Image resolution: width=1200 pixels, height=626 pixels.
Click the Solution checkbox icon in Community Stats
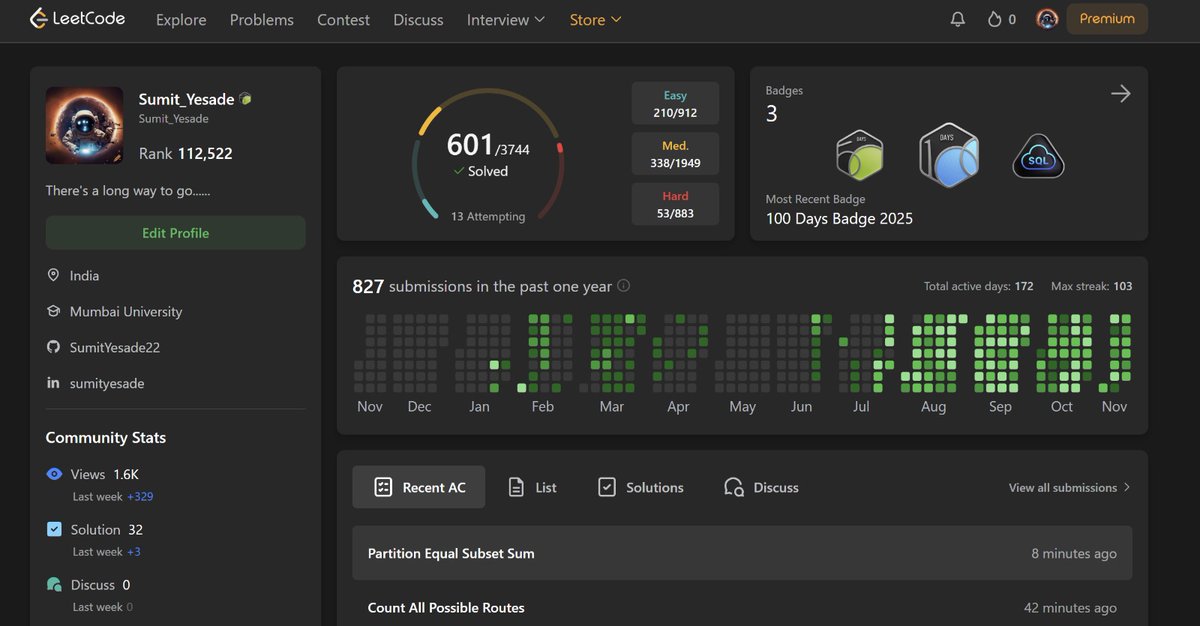pos(54,529)
